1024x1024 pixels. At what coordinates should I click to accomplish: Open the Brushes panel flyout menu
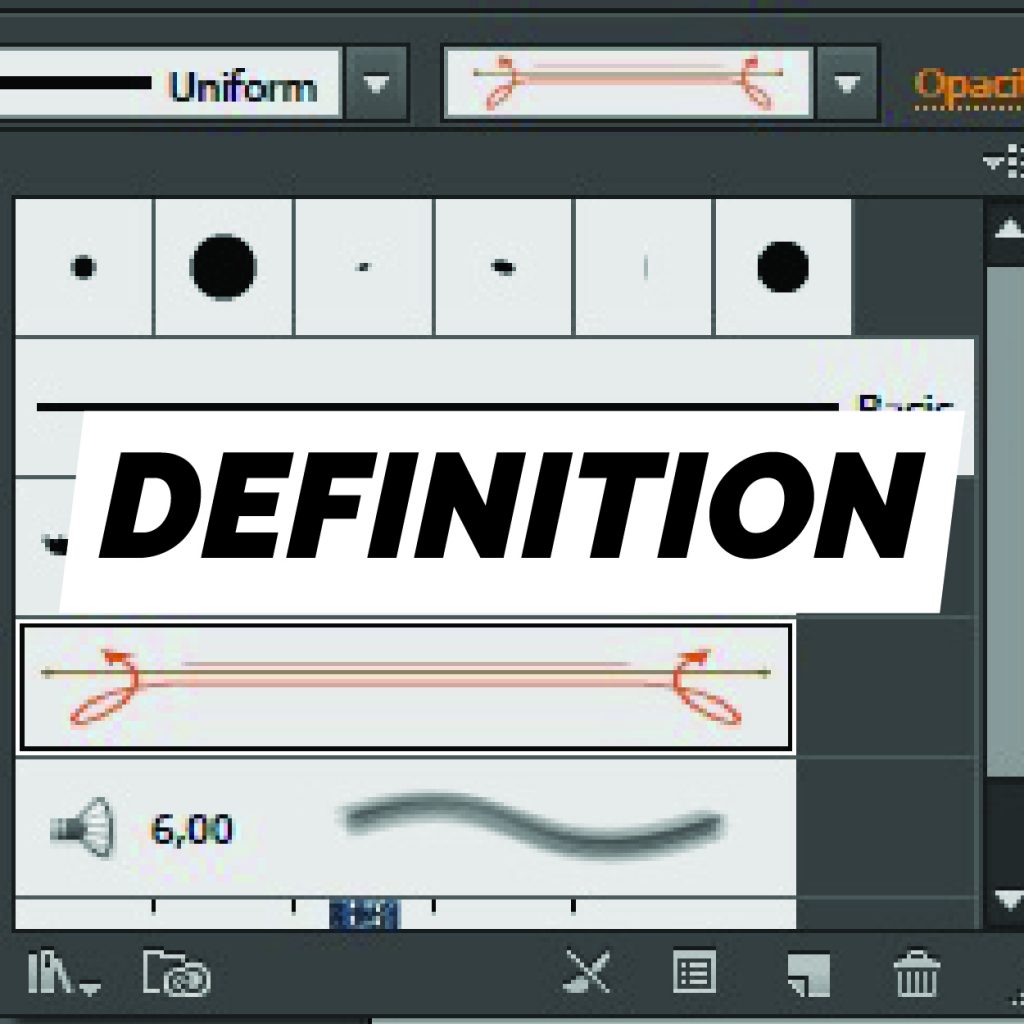pos(1005,161)
